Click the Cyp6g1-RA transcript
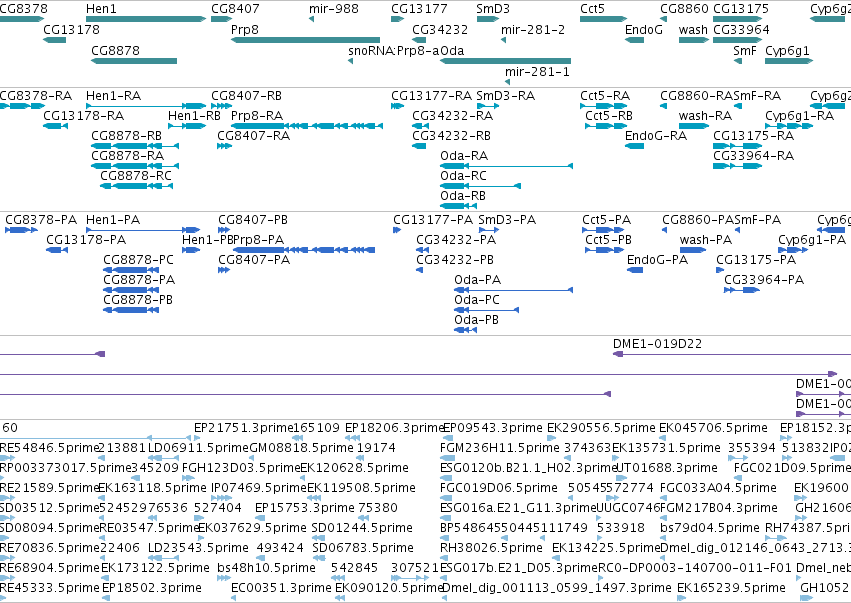Screen dimensions: 851x603 789,126
